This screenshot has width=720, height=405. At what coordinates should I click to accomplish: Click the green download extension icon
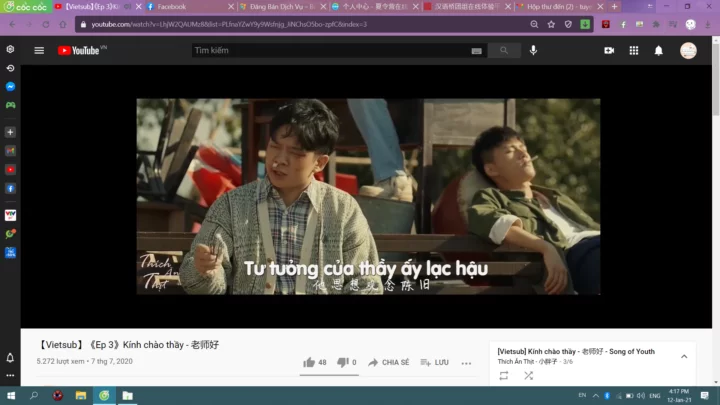[x=585, y=24]
